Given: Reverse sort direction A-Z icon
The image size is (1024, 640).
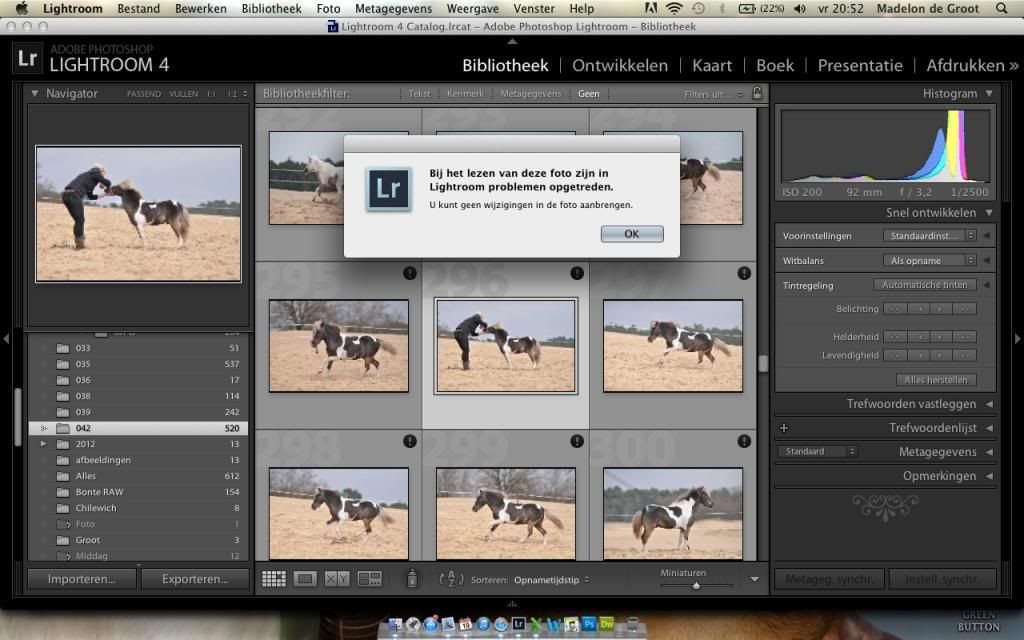Looking at the screenshot, I should pos(451,579).
